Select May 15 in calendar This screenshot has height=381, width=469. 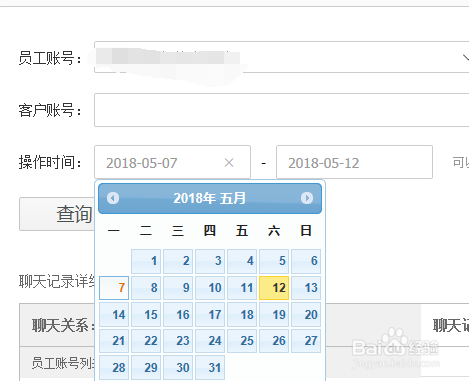click(x=146, y=314)
